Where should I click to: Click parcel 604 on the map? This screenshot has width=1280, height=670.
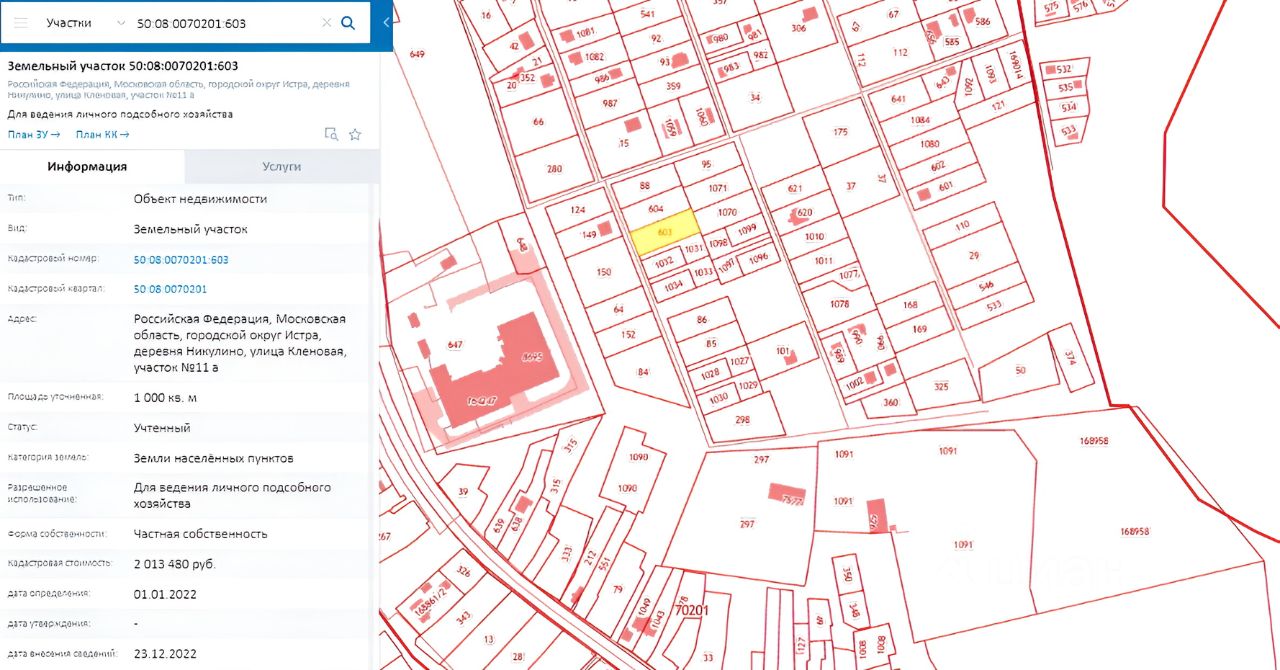655,206
